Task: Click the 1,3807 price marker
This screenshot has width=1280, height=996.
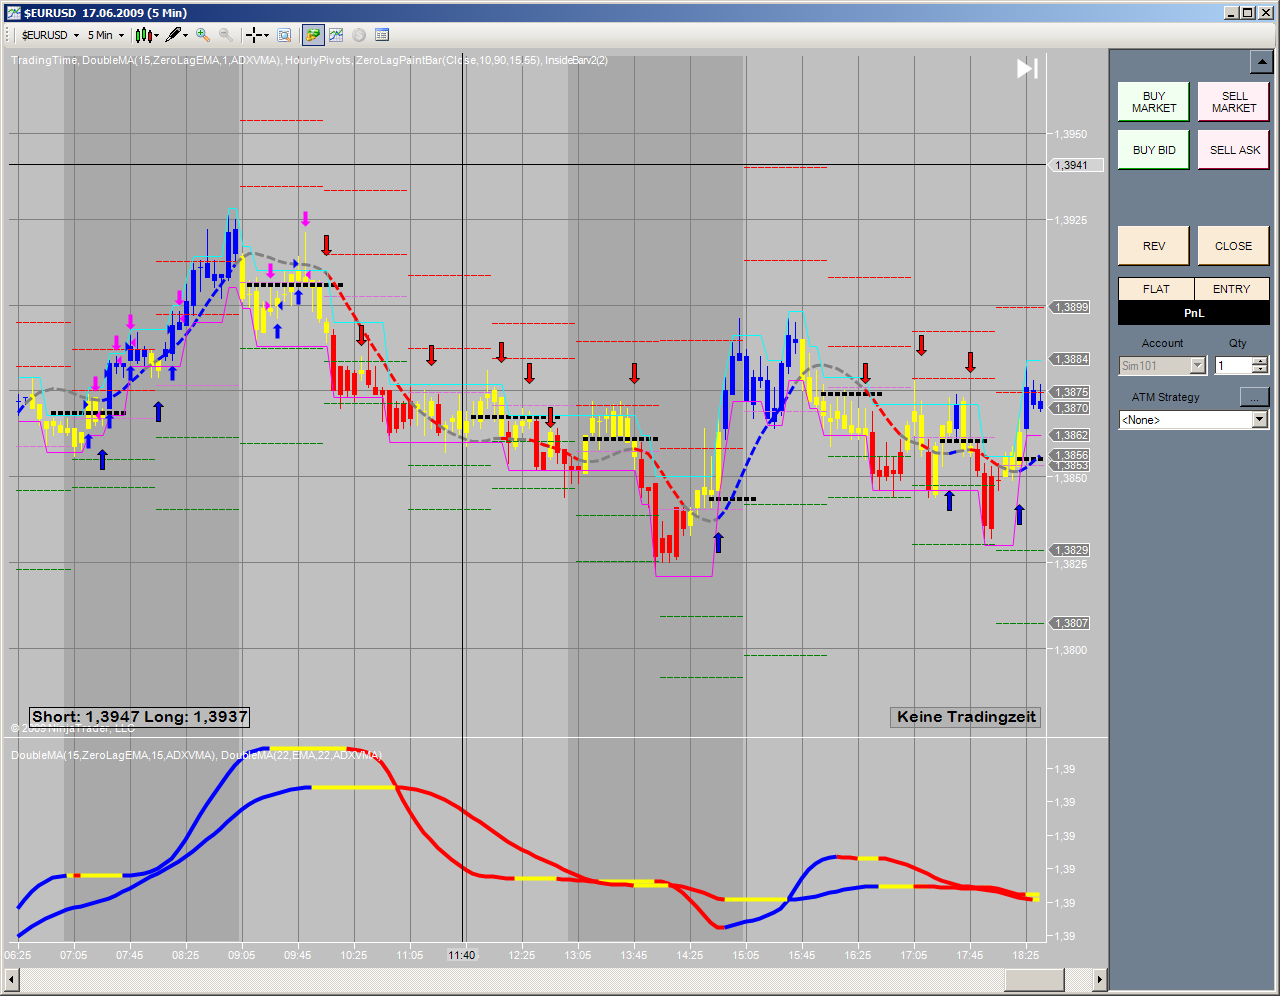Action: (1070, 623)
